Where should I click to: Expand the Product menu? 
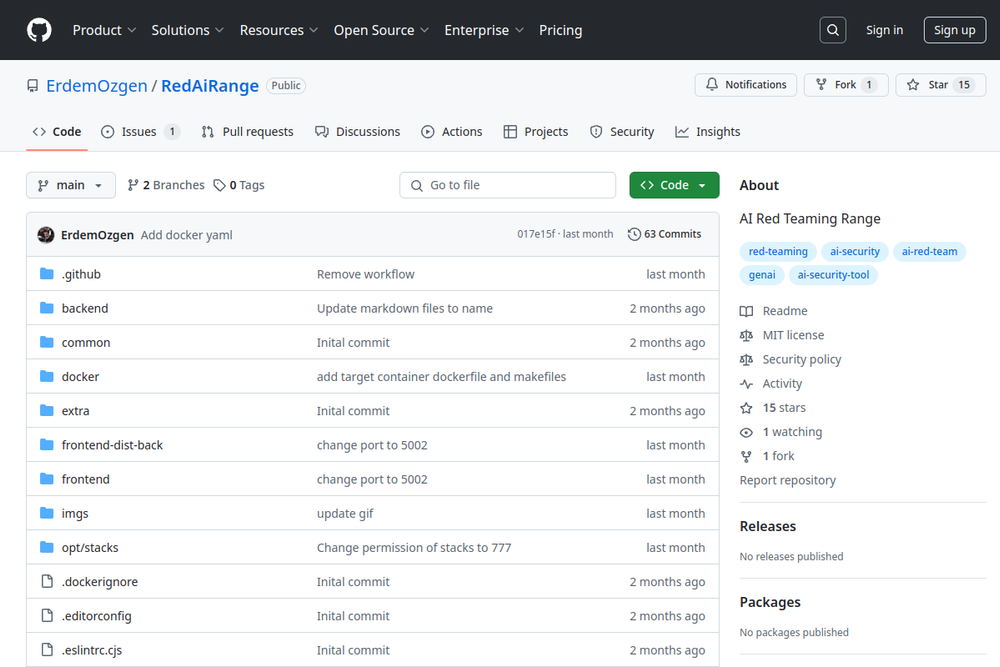coord(104,30)
